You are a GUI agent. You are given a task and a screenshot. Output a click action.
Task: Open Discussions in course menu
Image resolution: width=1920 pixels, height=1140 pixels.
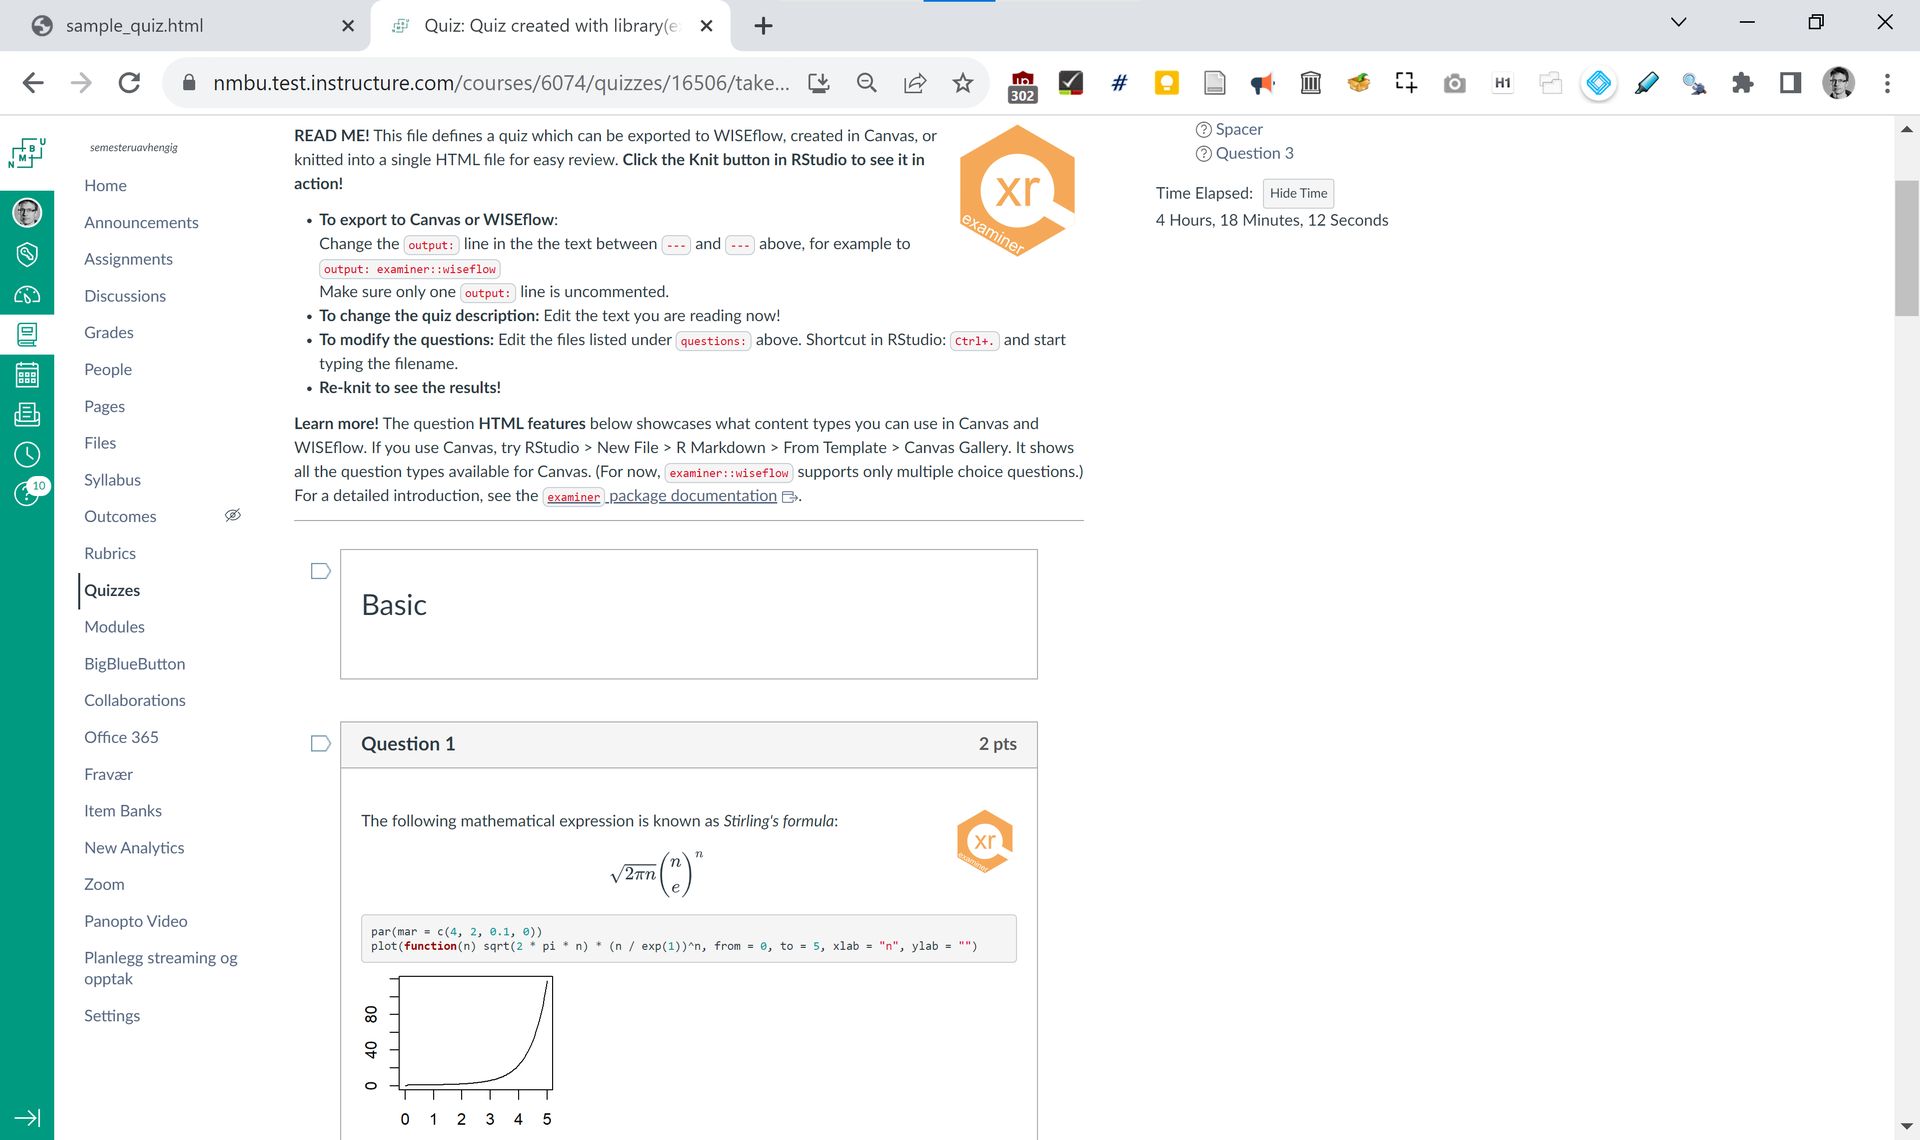click(x=125, y=296)
